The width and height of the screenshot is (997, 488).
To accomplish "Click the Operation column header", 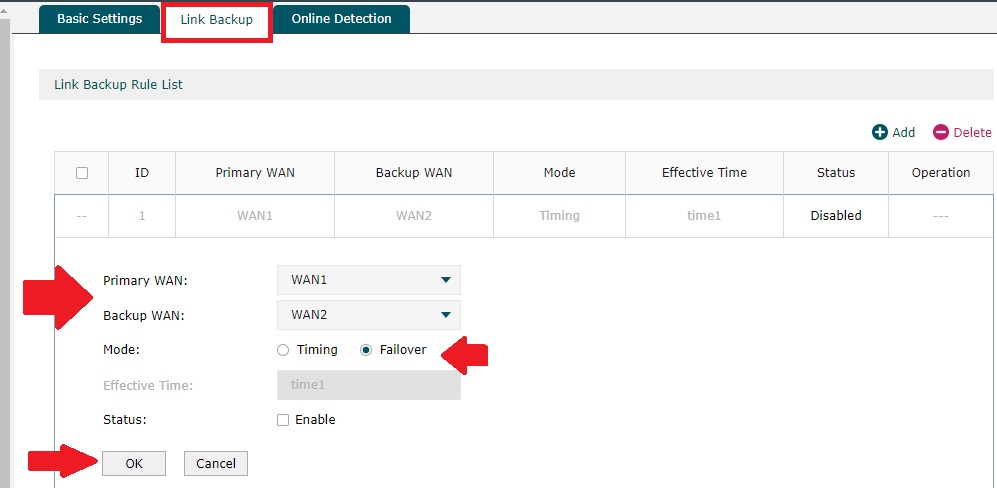I will tap(941, 172).
